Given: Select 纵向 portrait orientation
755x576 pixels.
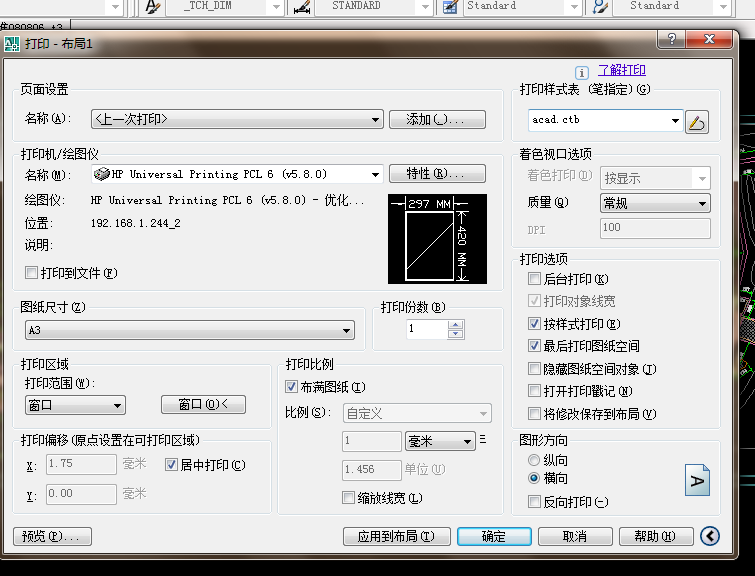Looking at the screenshot, I should [x=534, y=460].
